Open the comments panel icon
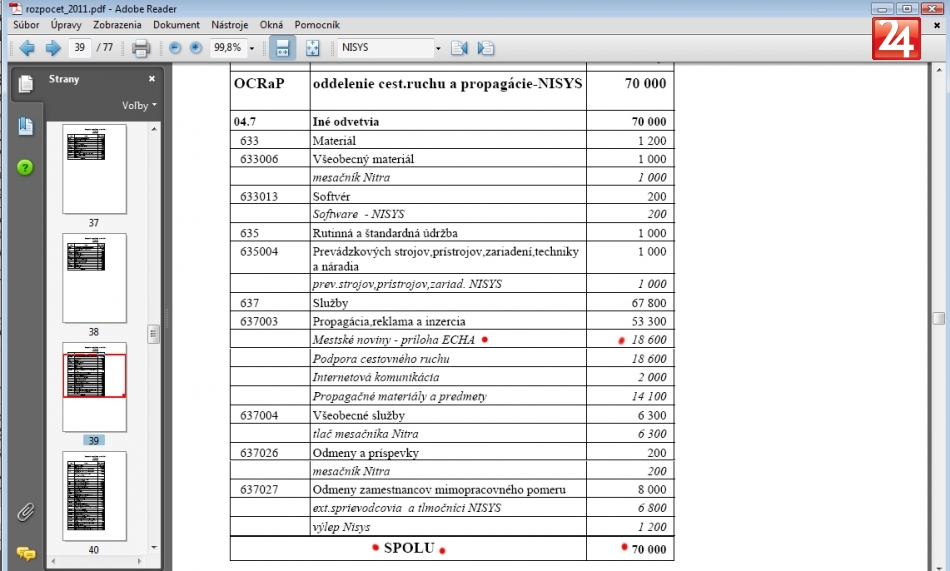This screenshot has height=571, width=950. click(26, 553)
